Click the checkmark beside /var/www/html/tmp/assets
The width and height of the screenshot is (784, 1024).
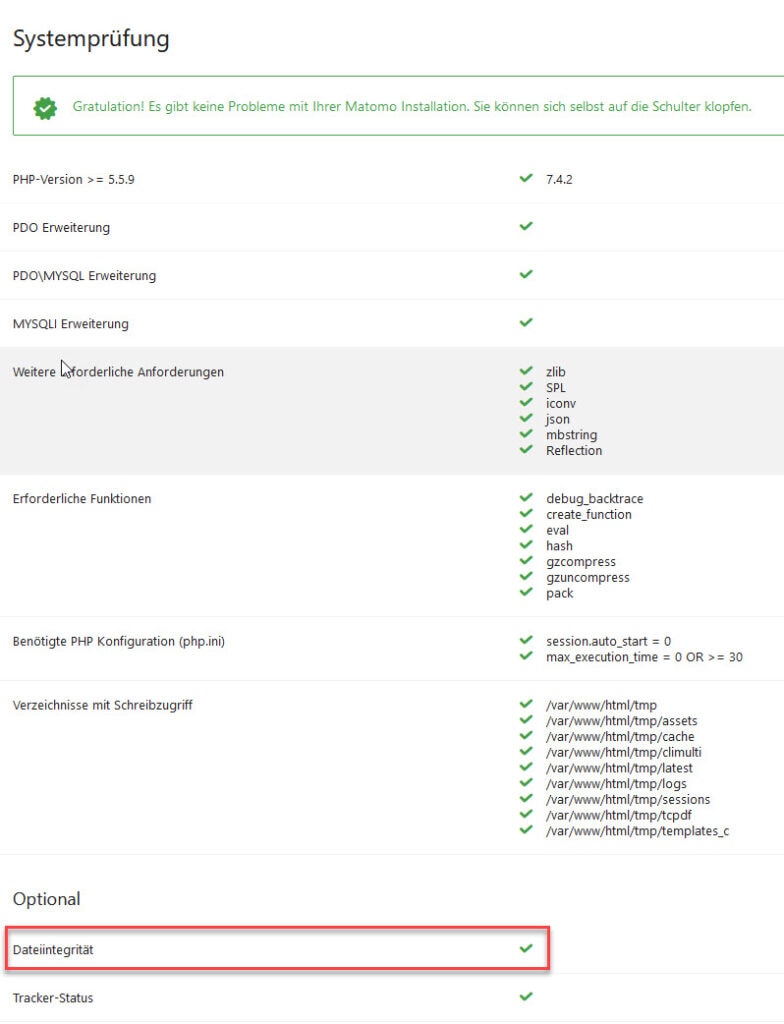coord(526,719)
